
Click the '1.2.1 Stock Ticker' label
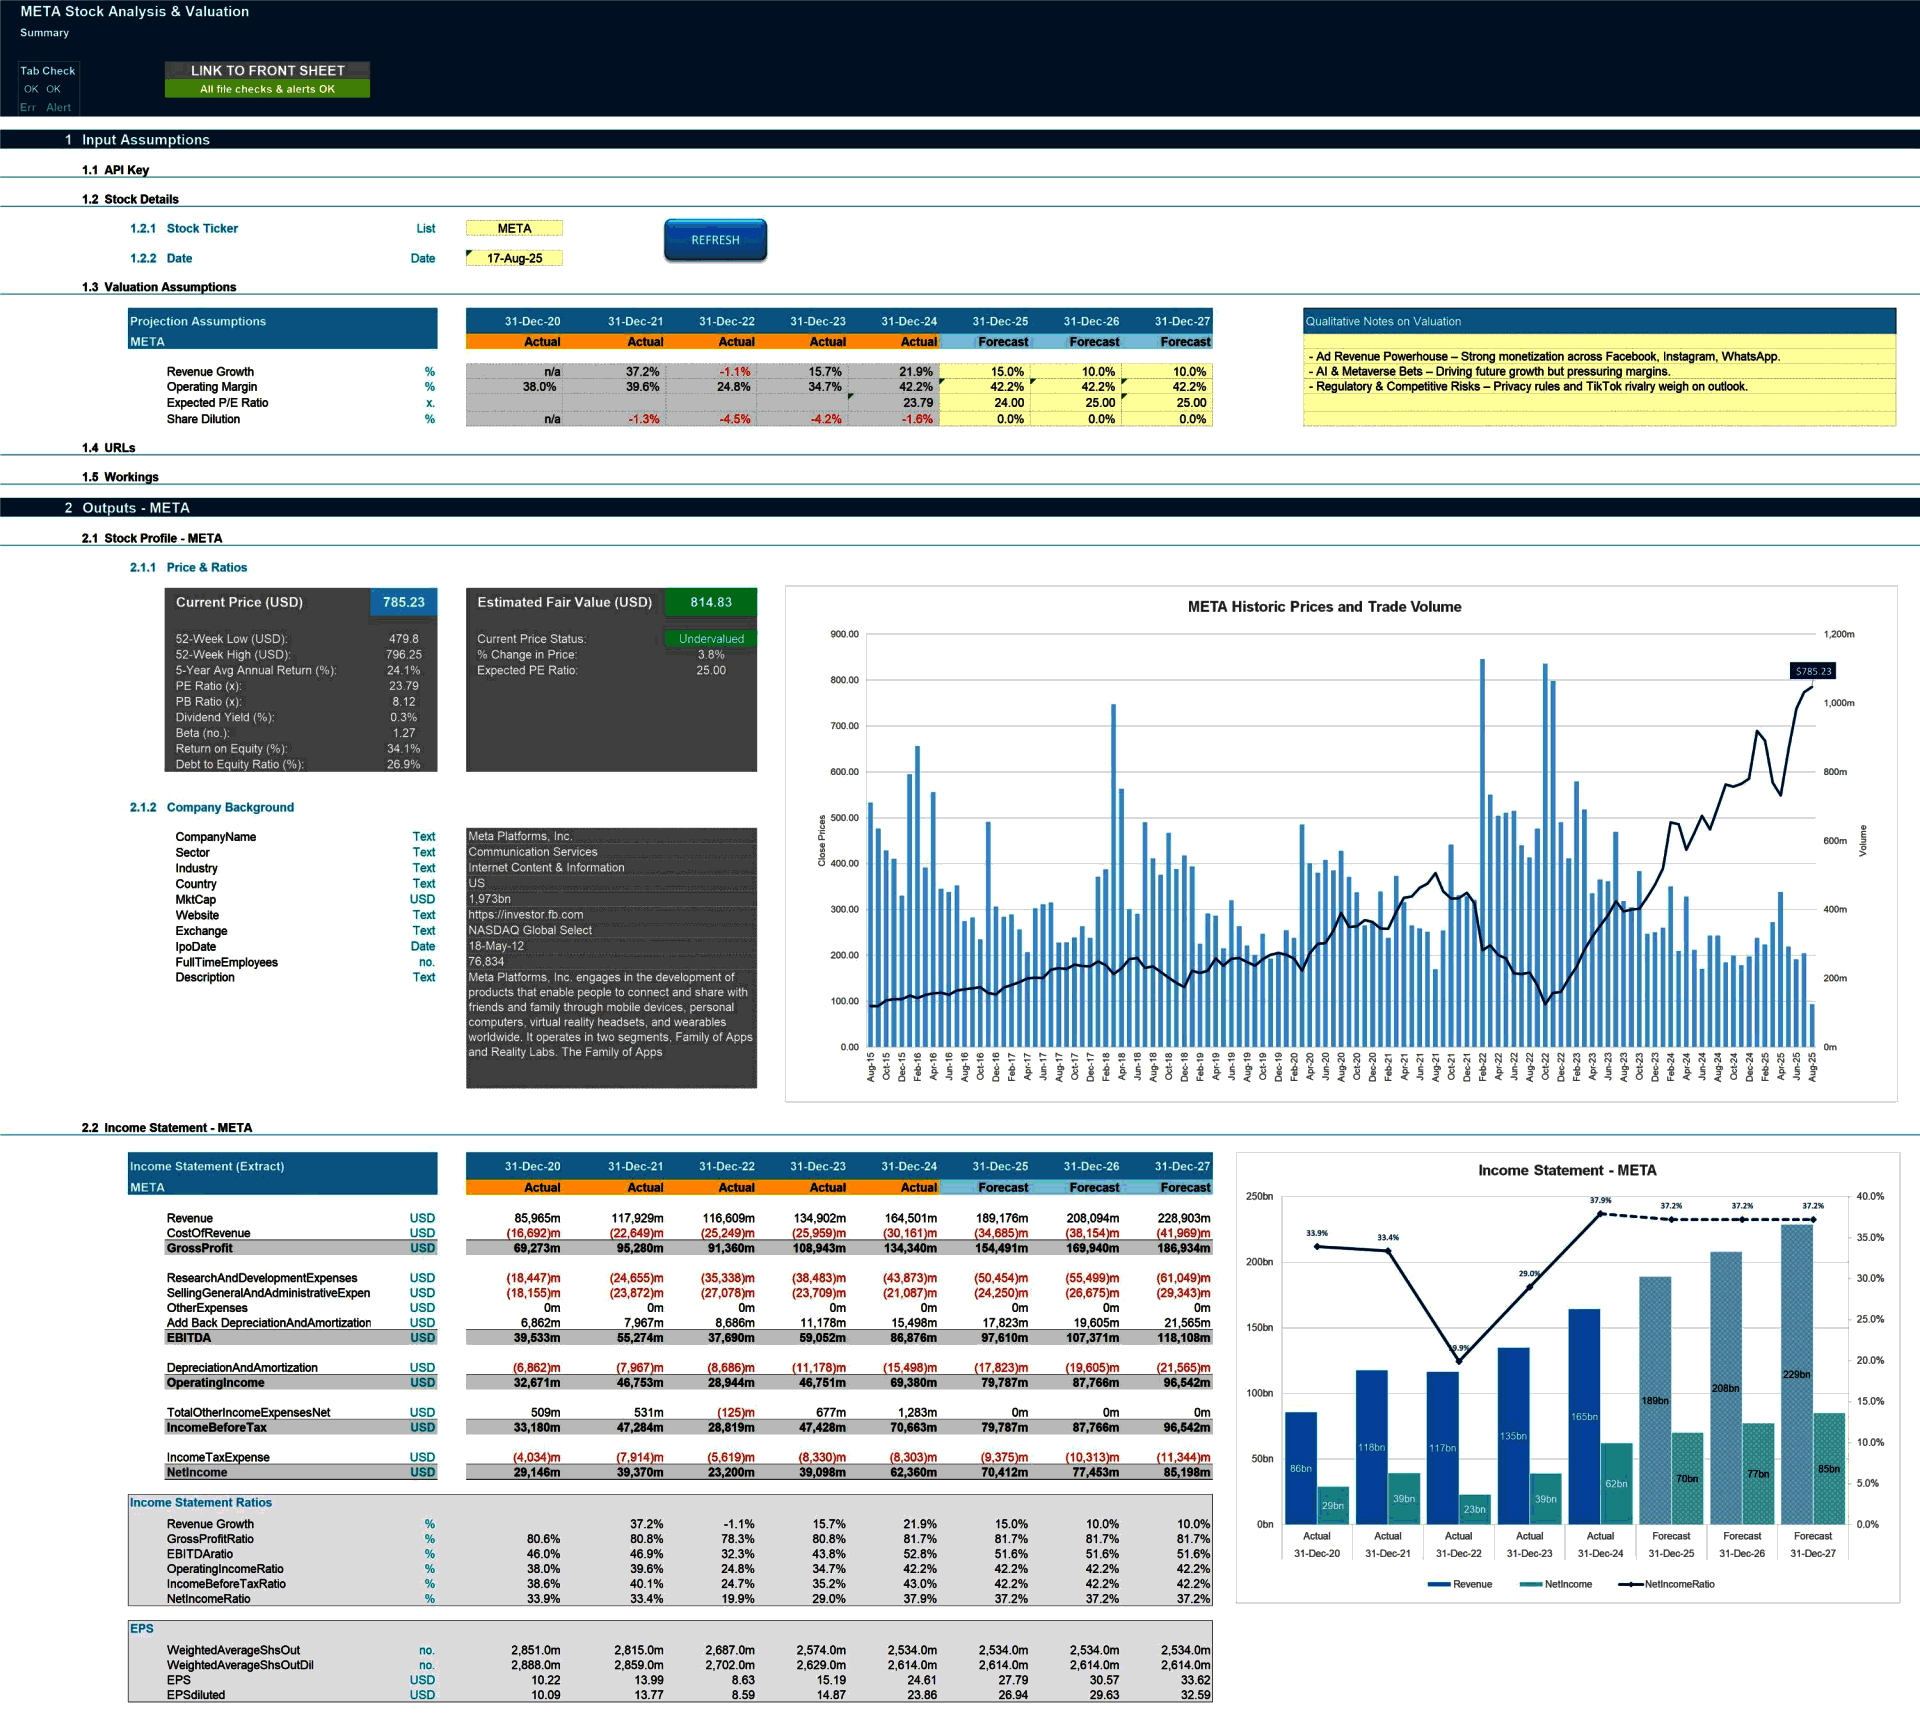(184, 228)
